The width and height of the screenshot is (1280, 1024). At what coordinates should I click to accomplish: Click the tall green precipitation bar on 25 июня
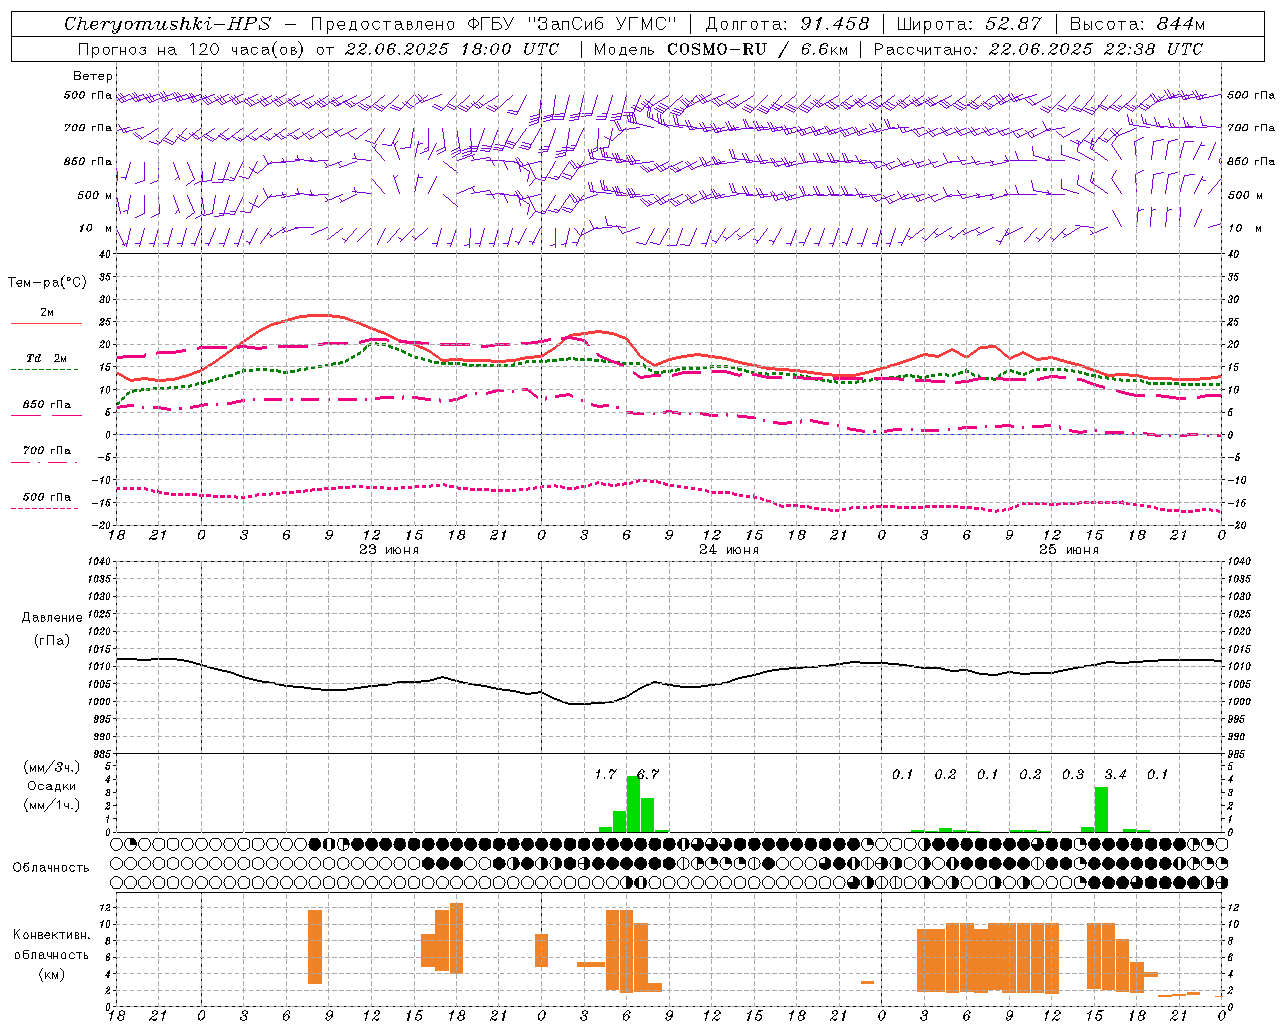(x=1101, y=810)
